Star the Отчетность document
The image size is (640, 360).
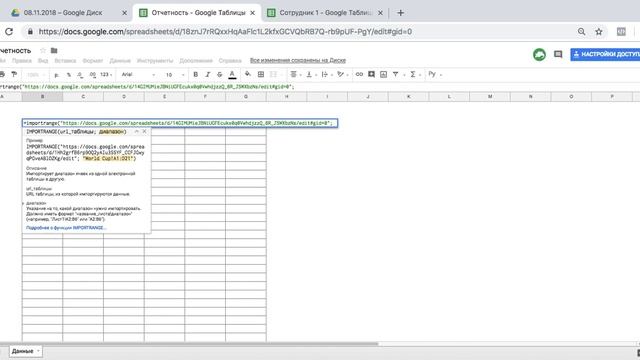point(42,51)
